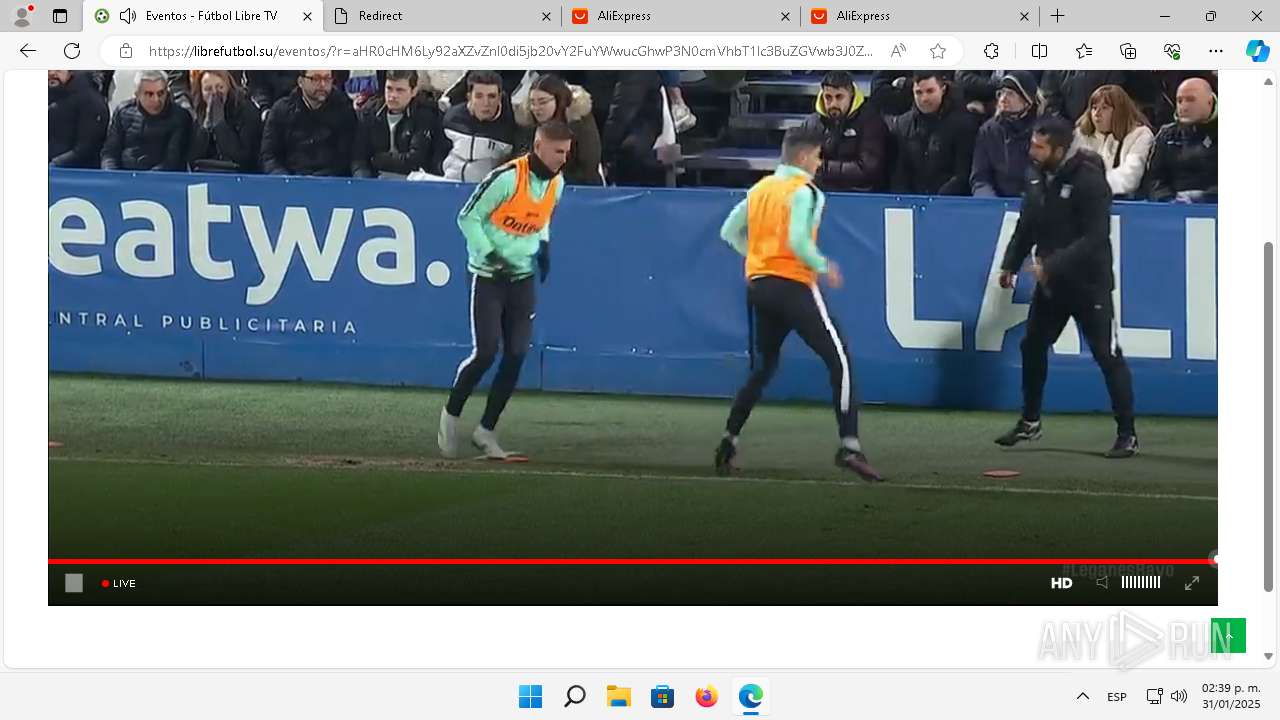Close the second AliExpress tab
This screenshot has height=720, width=1280.
point(1024,16)
